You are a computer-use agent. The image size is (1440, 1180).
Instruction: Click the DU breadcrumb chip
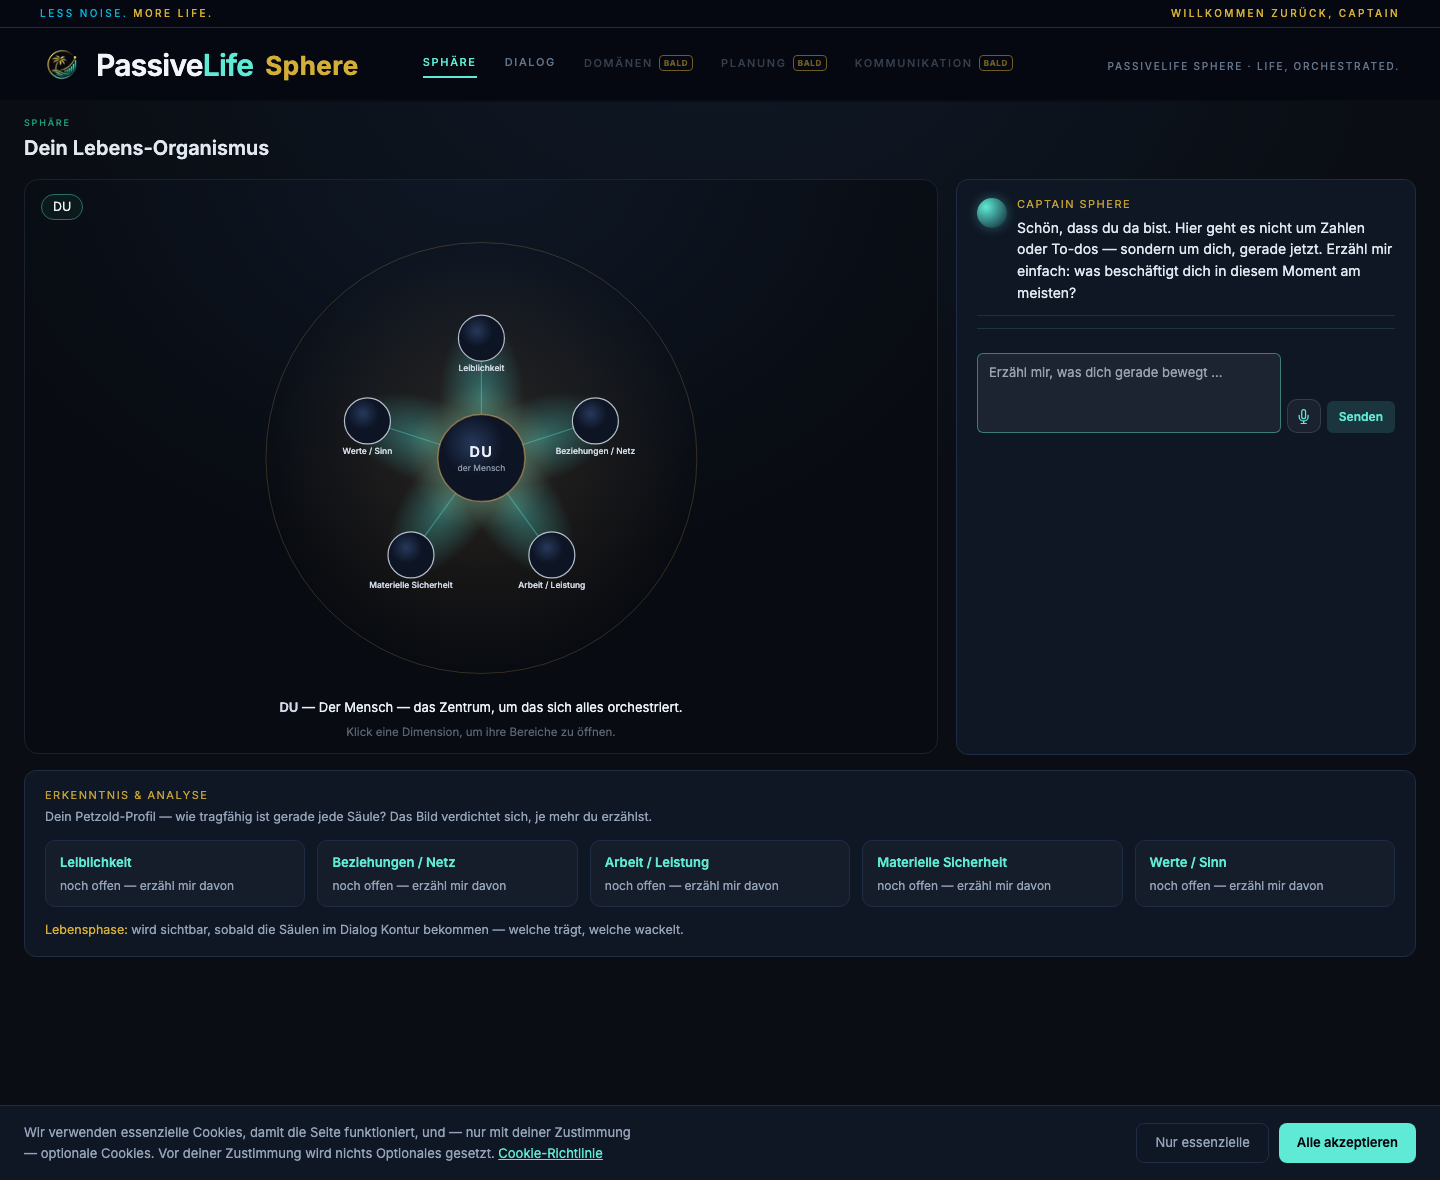pyautogui.click(x=62, y=207)
